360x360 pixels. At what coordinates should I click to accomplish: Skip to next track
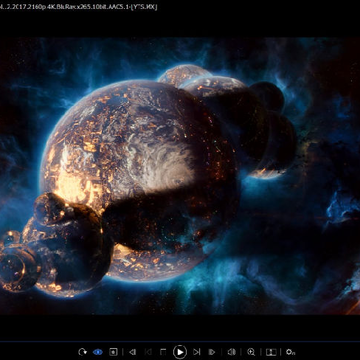197,352
